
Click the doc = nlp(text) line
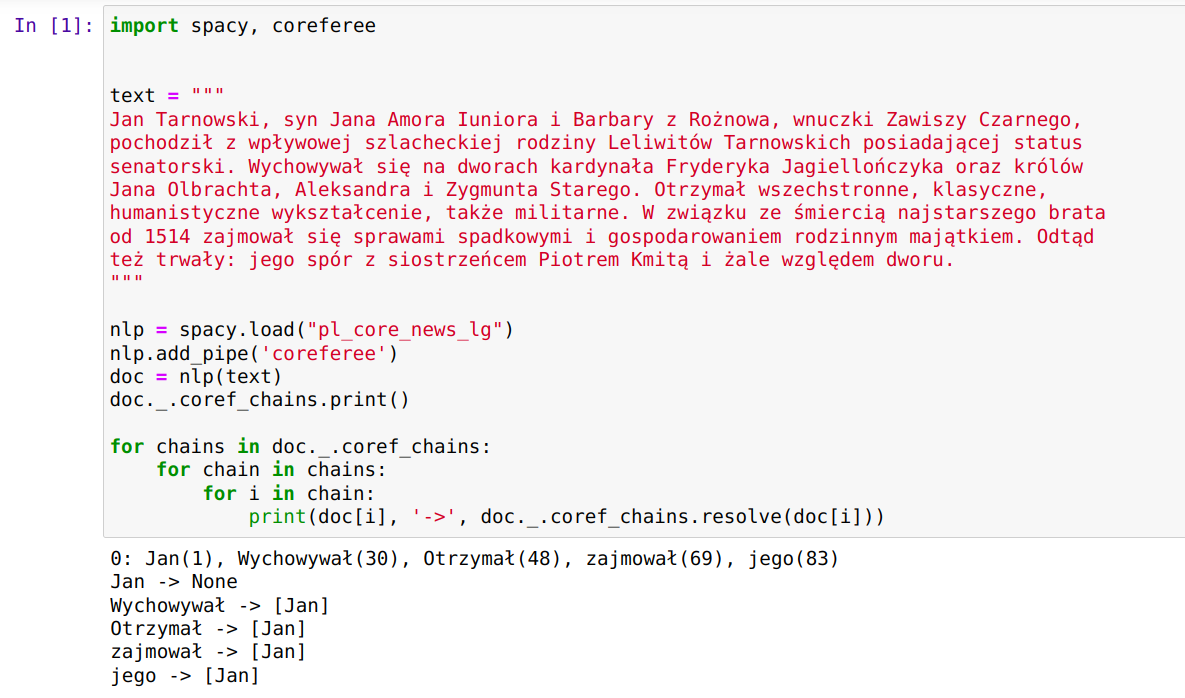click(196, 376)
